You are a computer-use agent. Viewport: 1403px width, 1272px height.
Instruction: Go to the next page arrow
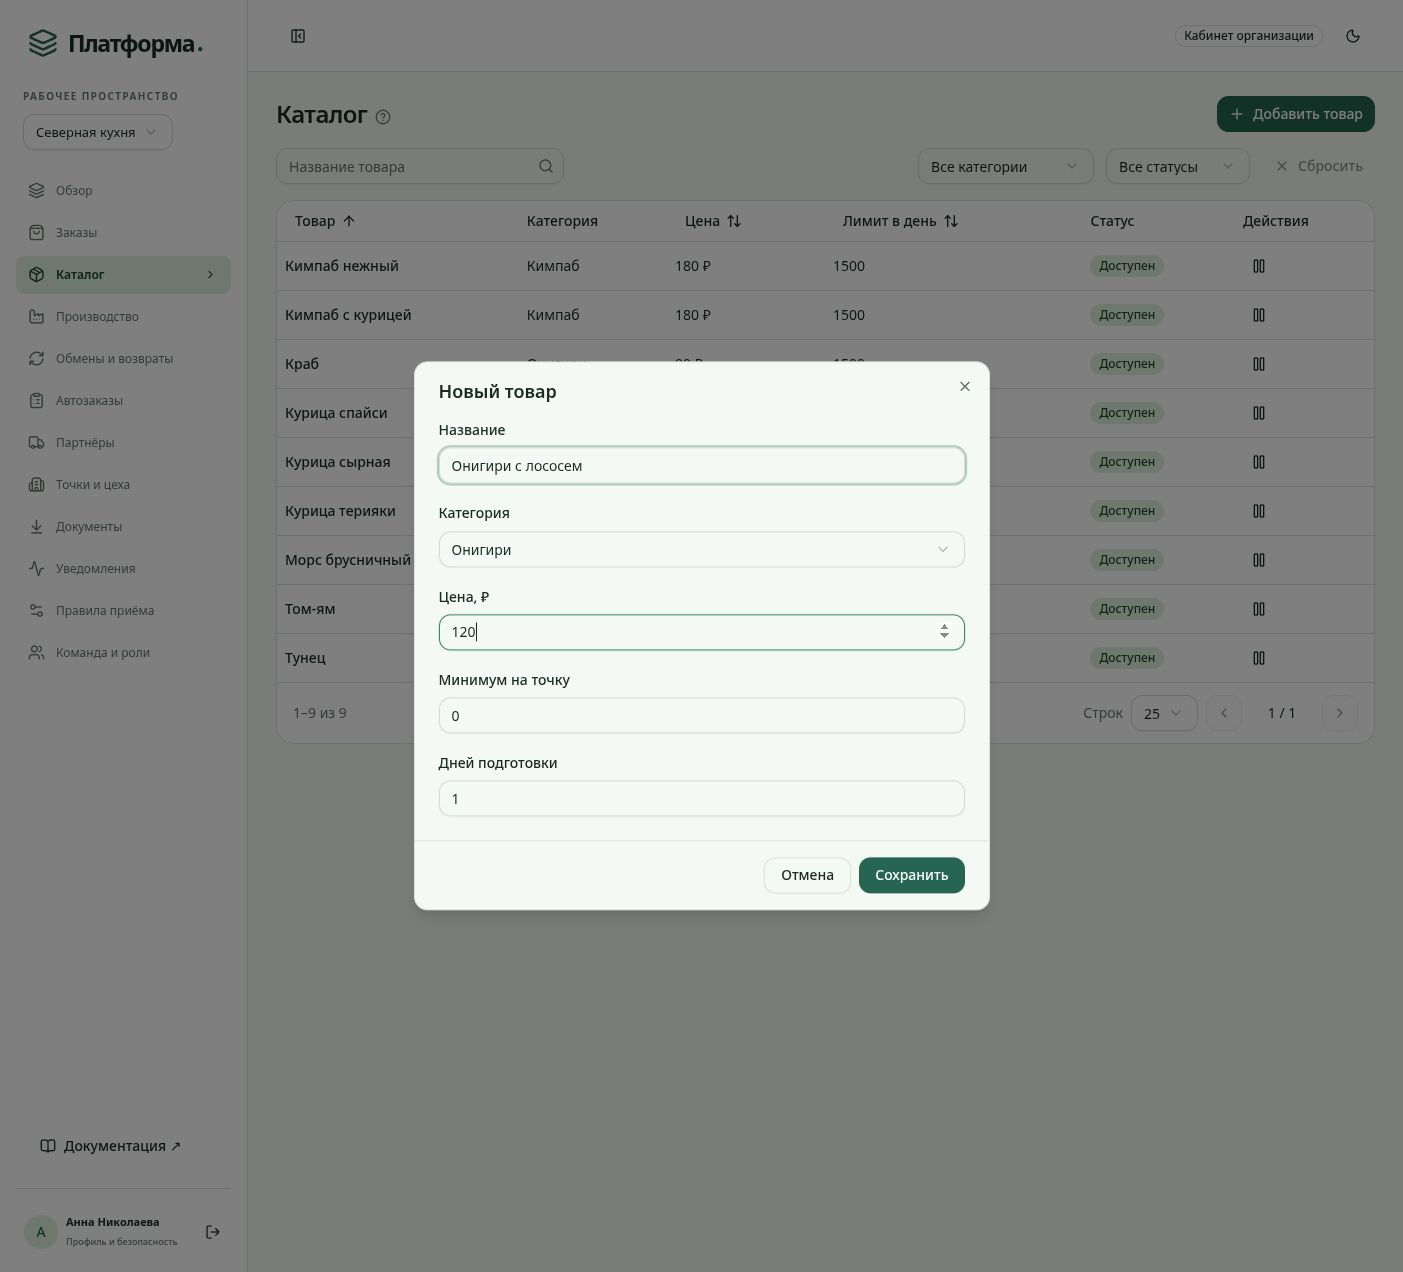[x=1340, y=713]
